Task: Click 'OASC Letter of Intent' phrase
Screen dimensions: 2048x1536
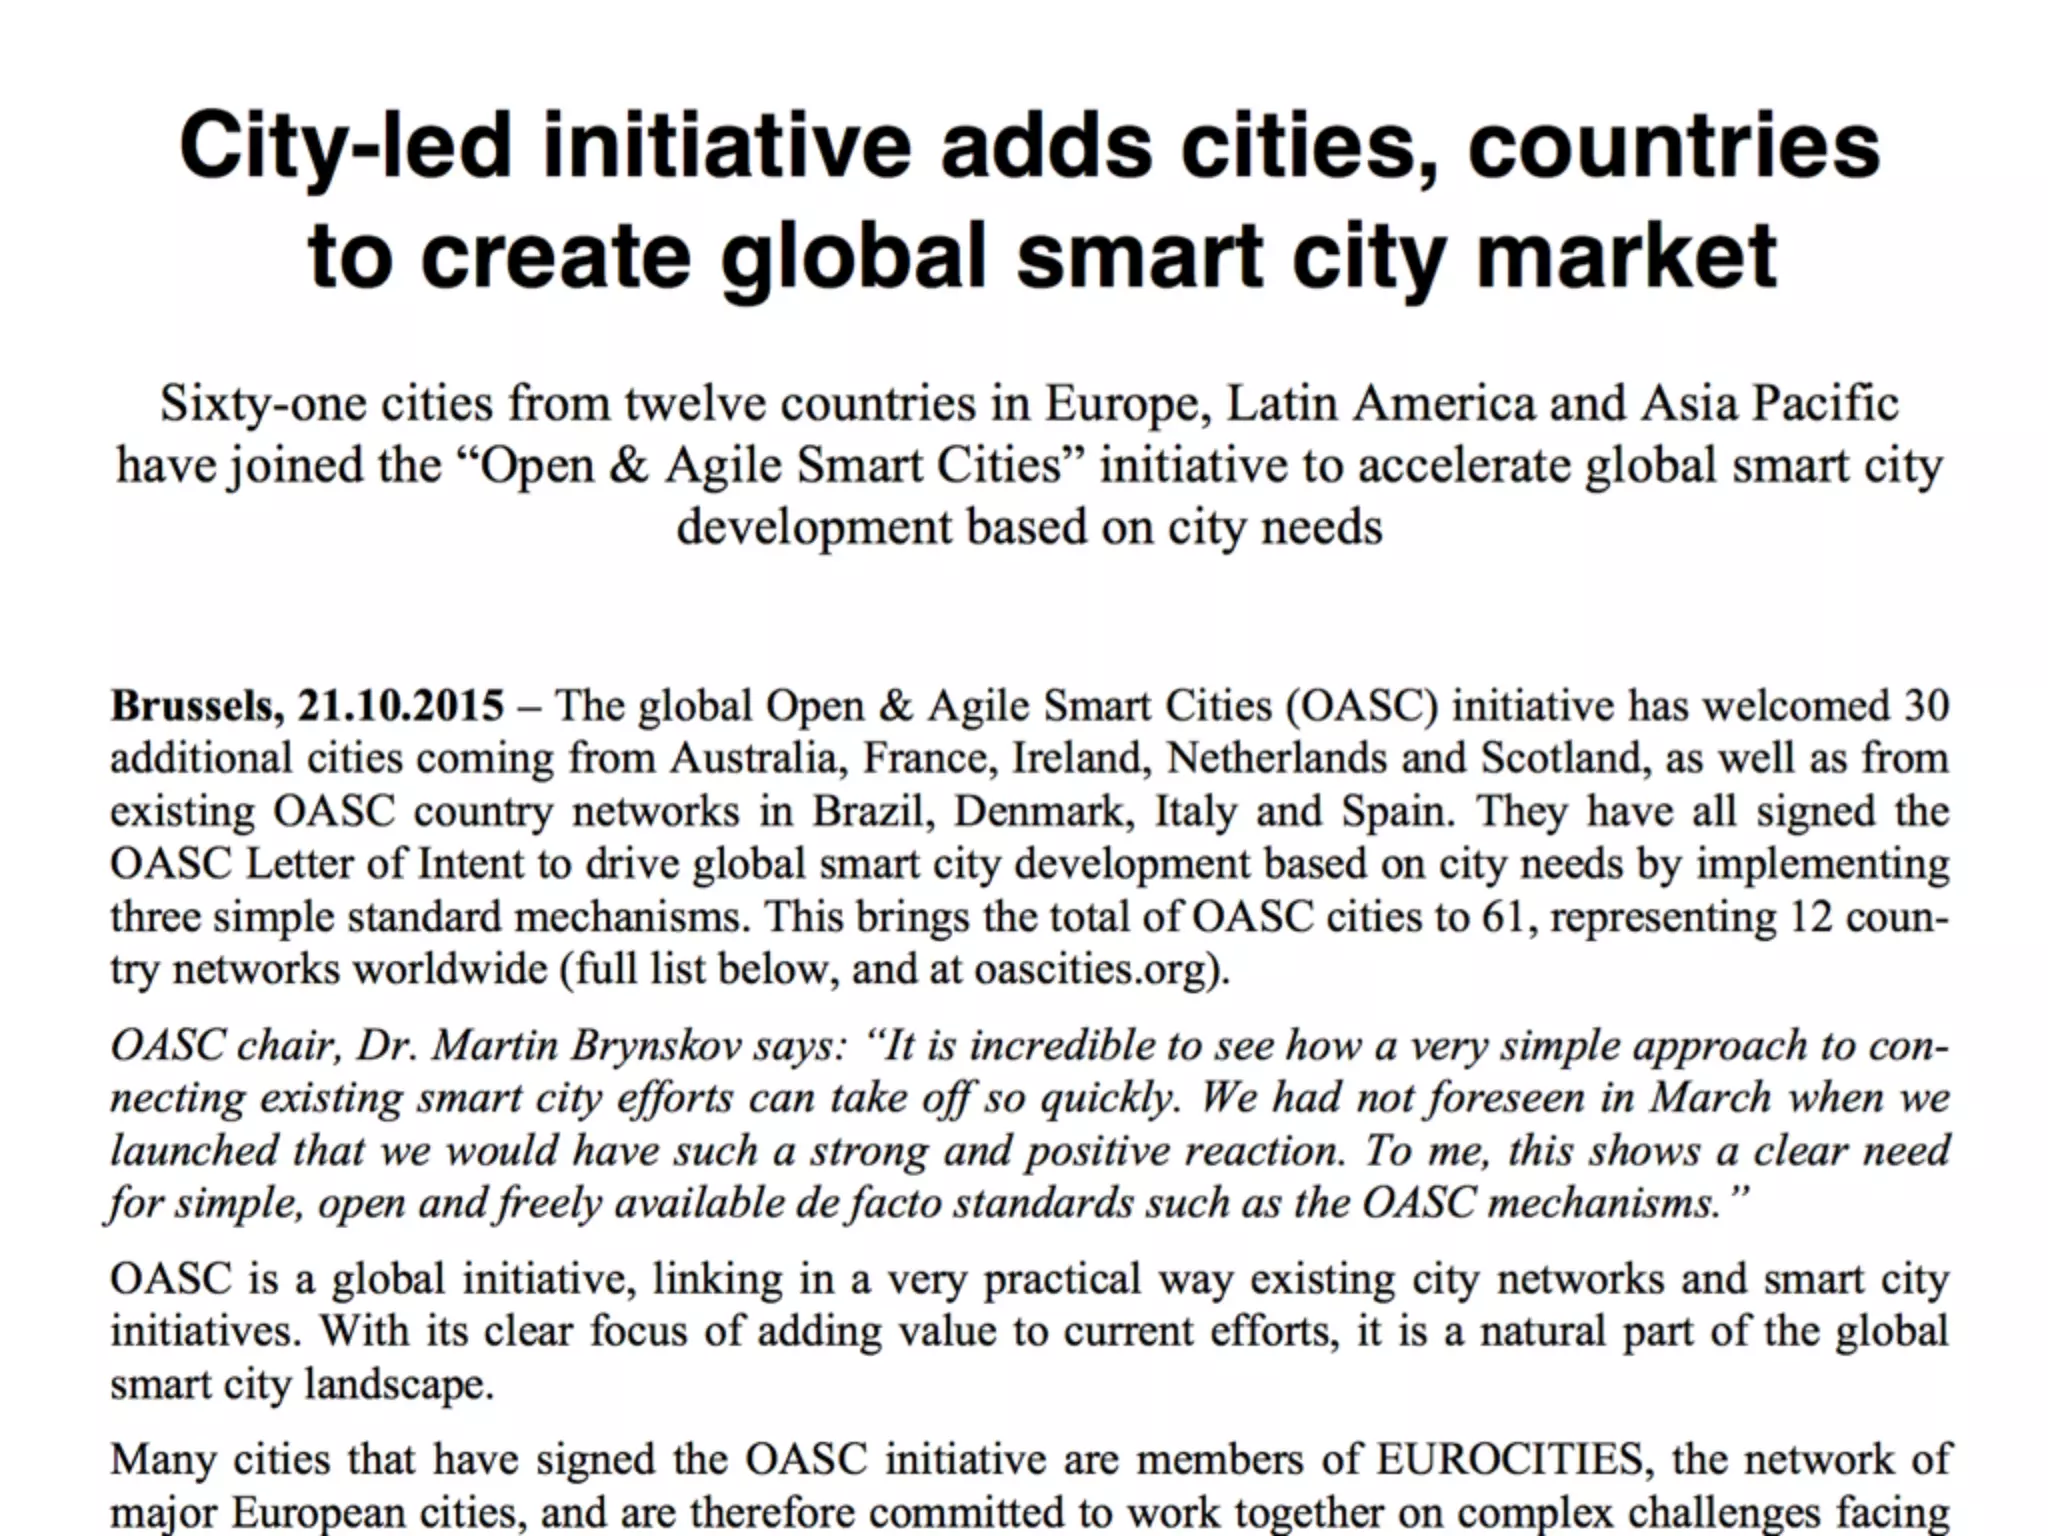Action: point(316,864)
